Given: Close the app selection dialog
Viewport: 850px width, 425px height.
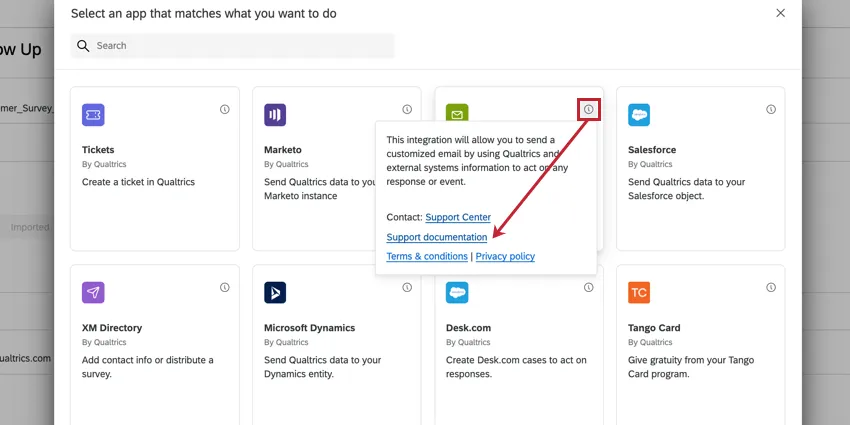Looking at the screenshot, I should click(x=781, y=13).
